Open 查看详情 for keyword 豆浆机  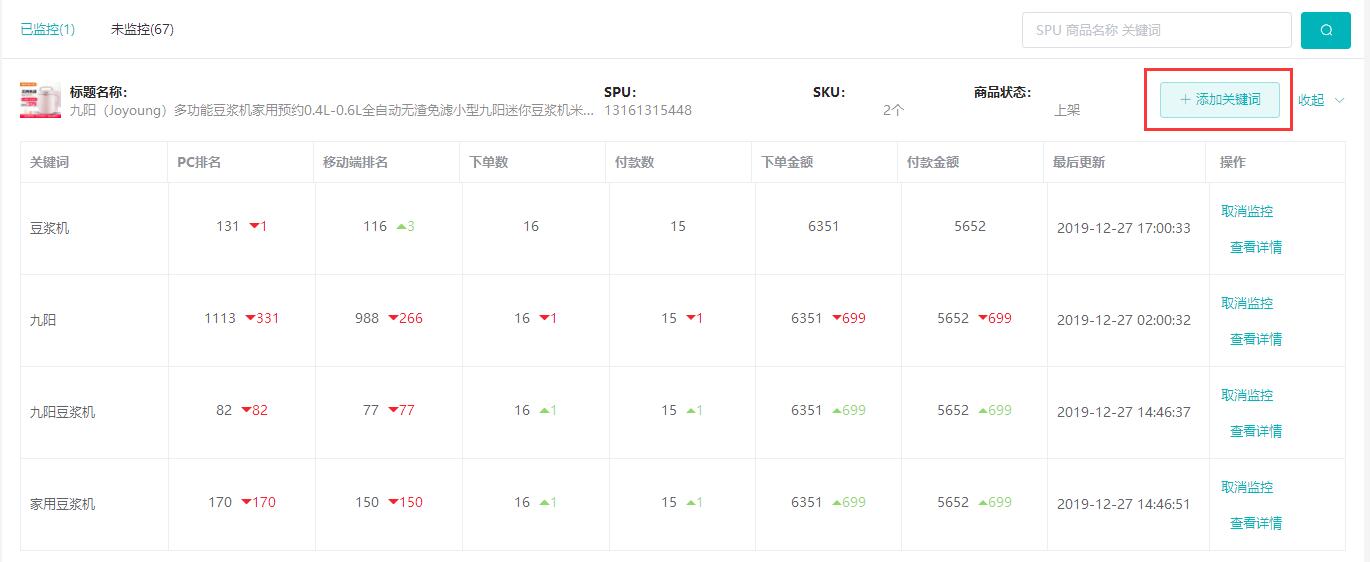pos(1256,247)
